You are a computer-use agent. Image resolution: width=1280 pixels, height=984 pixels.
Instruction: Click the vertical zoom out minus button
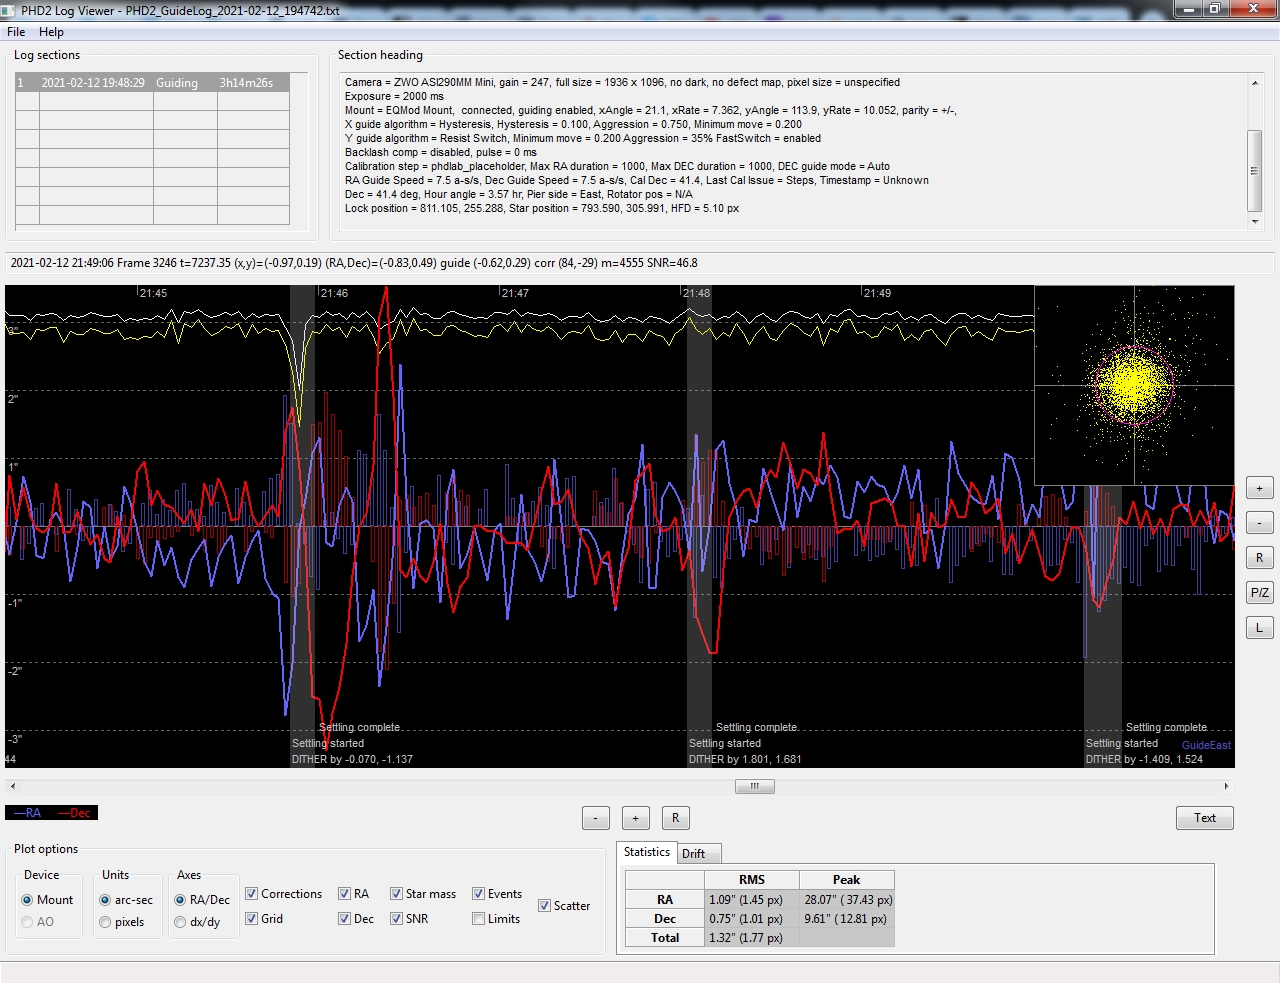tap(1259, 523)
